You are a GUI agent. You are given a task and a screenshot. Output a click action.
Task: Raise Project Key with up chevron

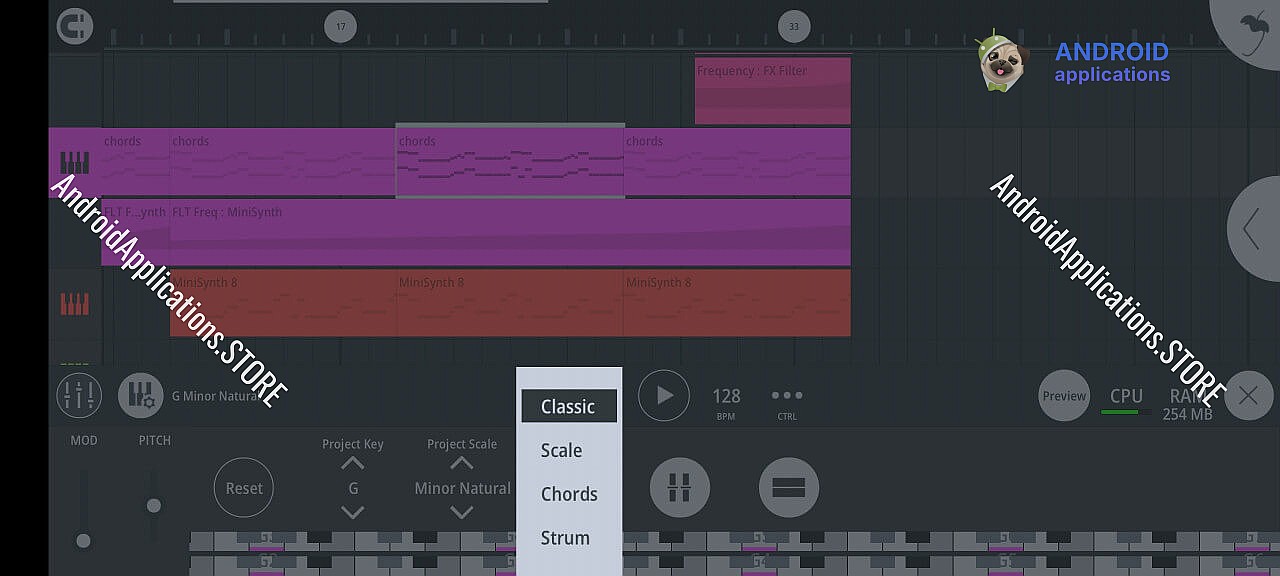[x=352, y=464]
